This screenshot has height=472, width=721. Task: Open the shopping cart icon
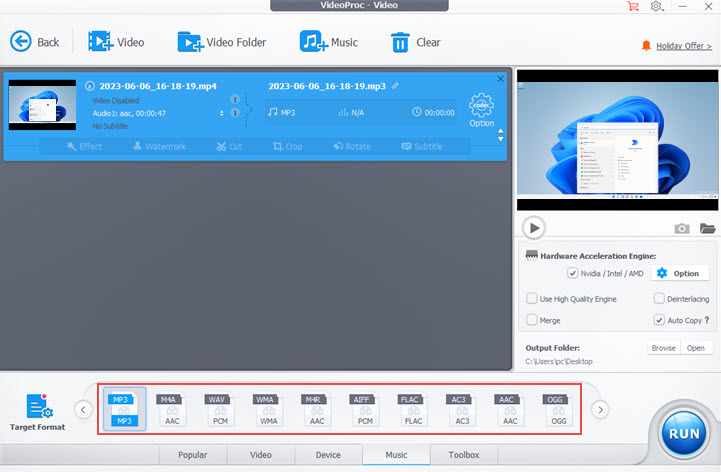[633, 6]
